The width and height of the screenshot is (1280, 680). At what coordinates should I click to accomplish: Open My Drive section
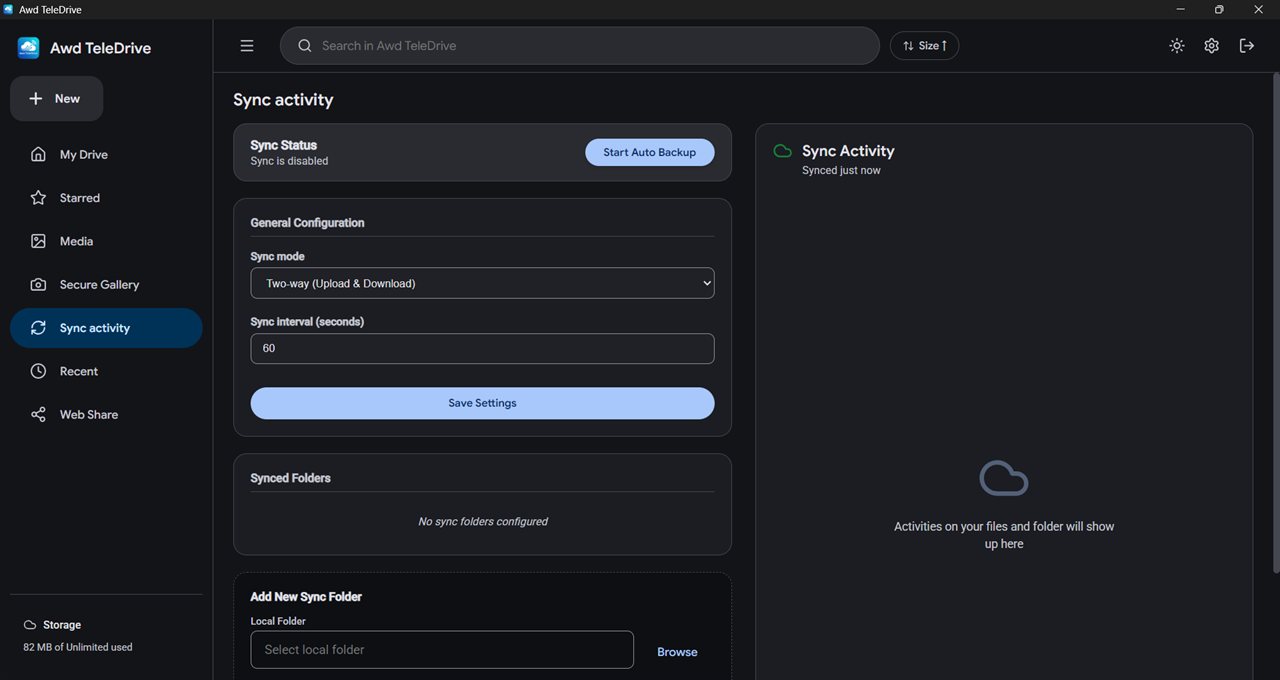(106, 155)
